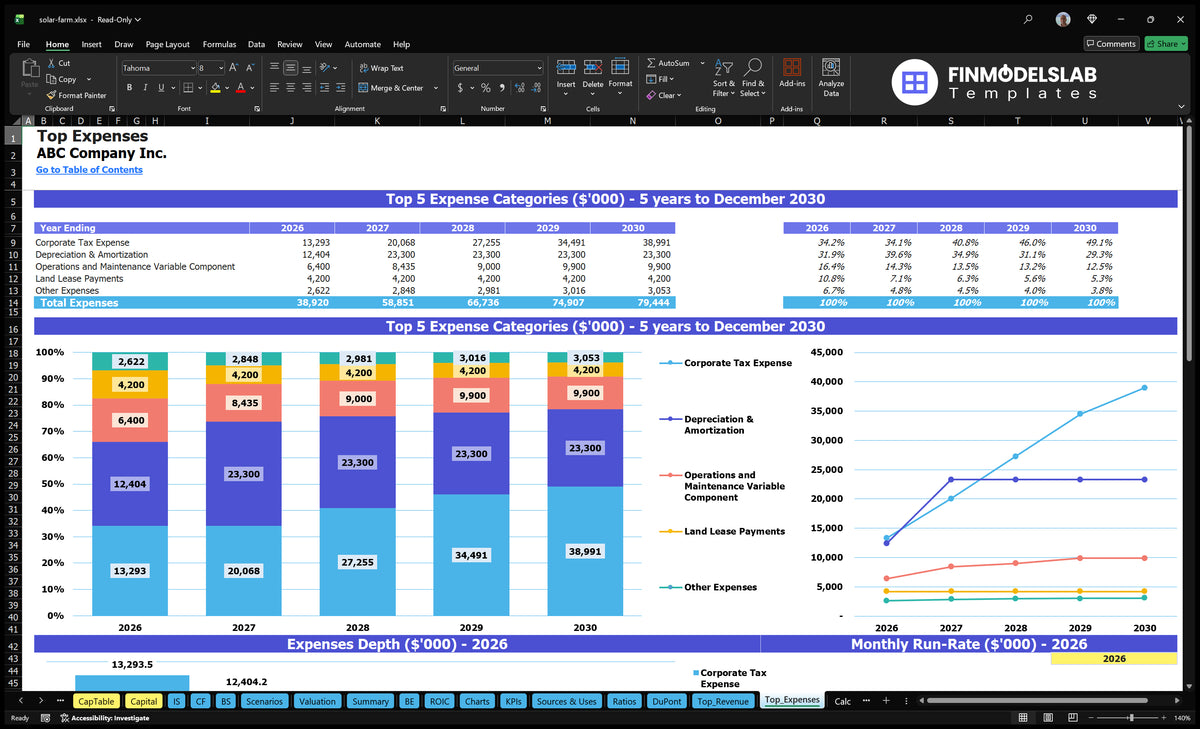Click the Analyze Data icon
The image size is (1200, 729).
[x=831, y=67]
